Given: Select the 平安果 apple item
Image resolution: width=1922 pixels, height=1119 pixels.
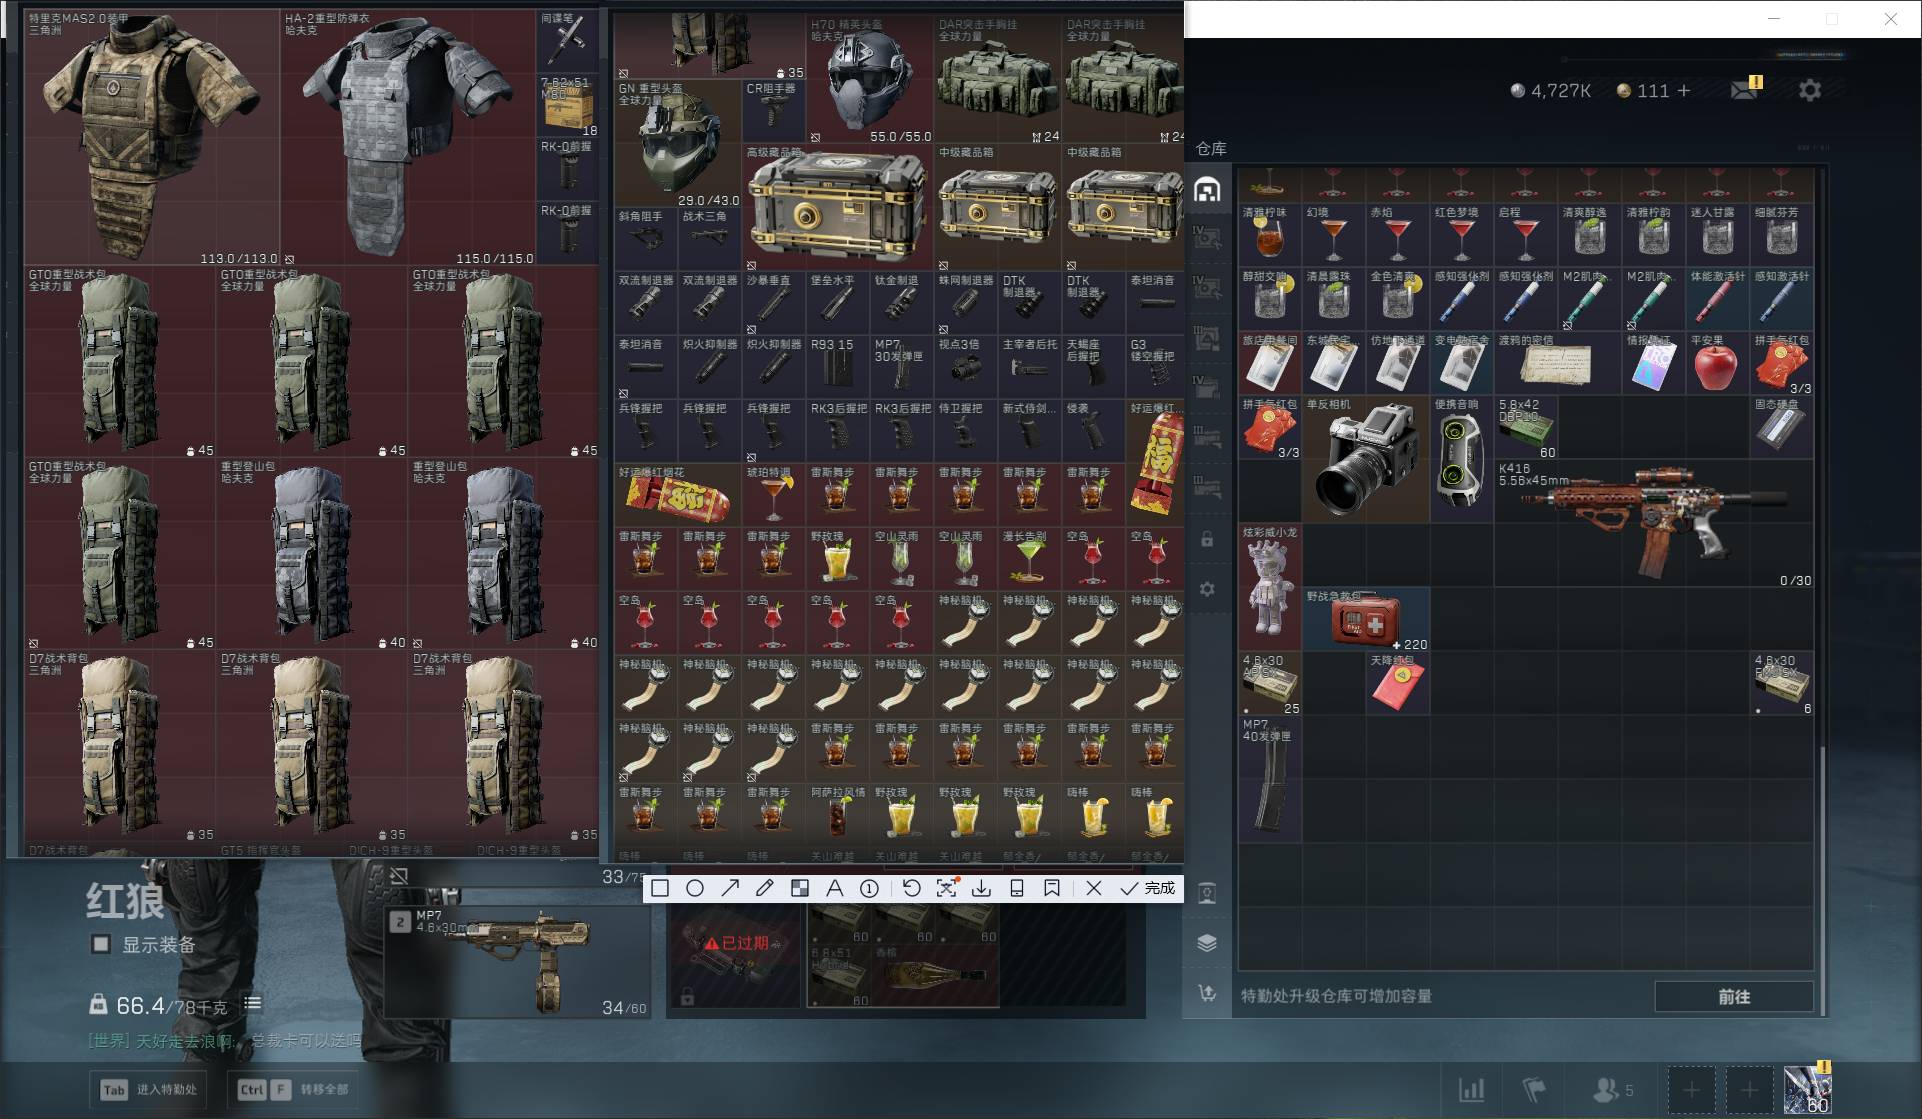Looking at the screenshot, I should (x=1718, y=363).
